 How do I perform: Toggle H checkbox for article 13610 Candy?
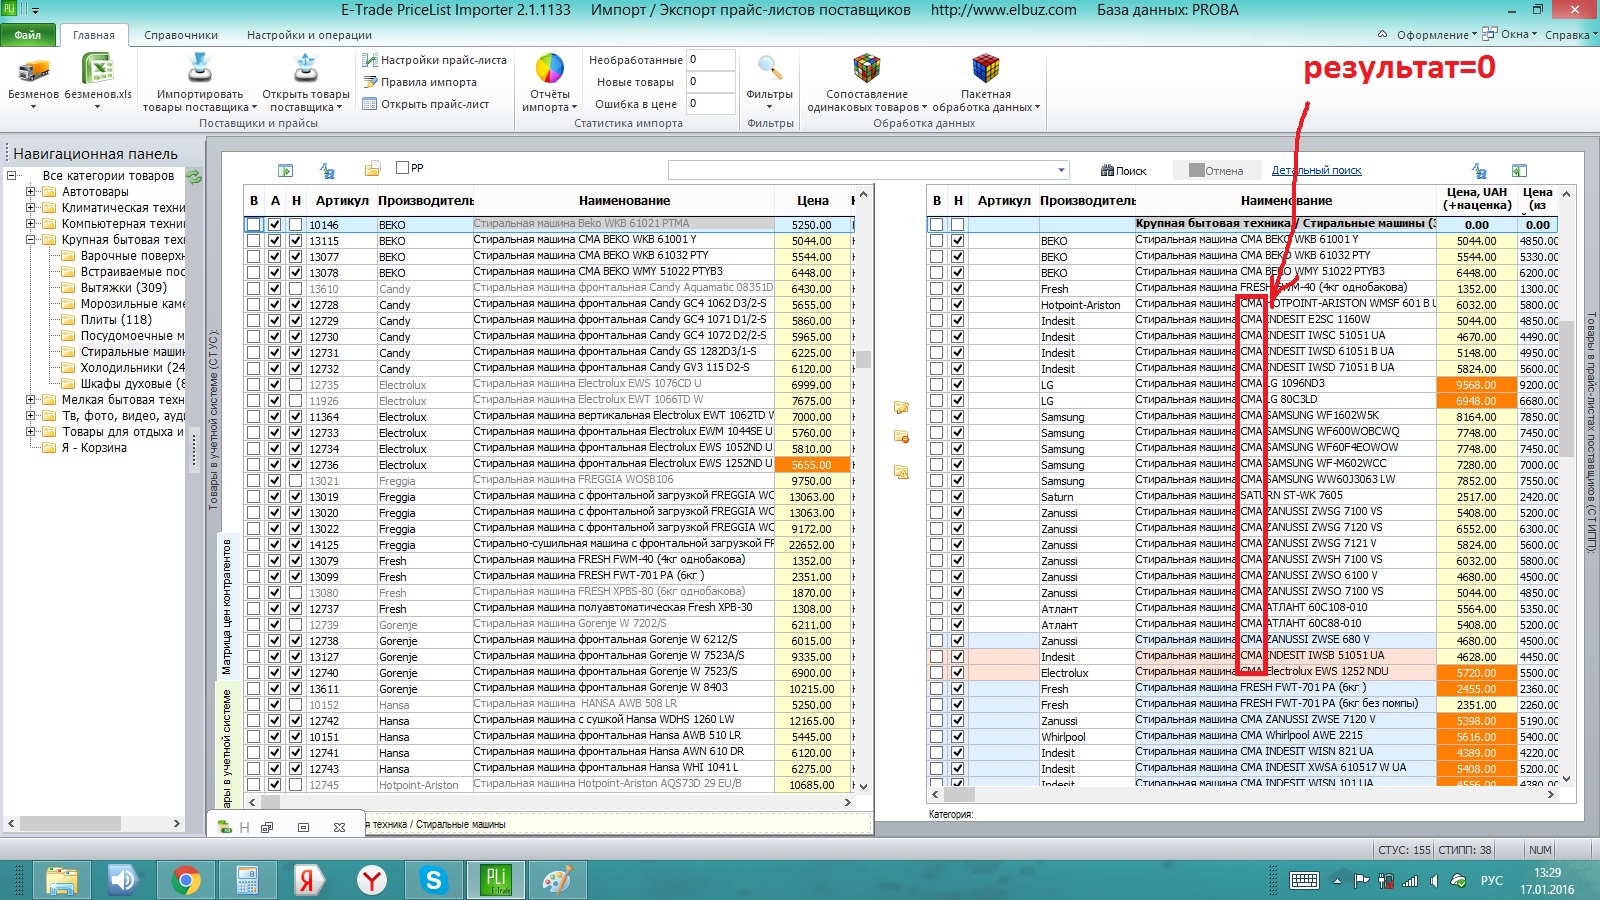click(296, 289)
